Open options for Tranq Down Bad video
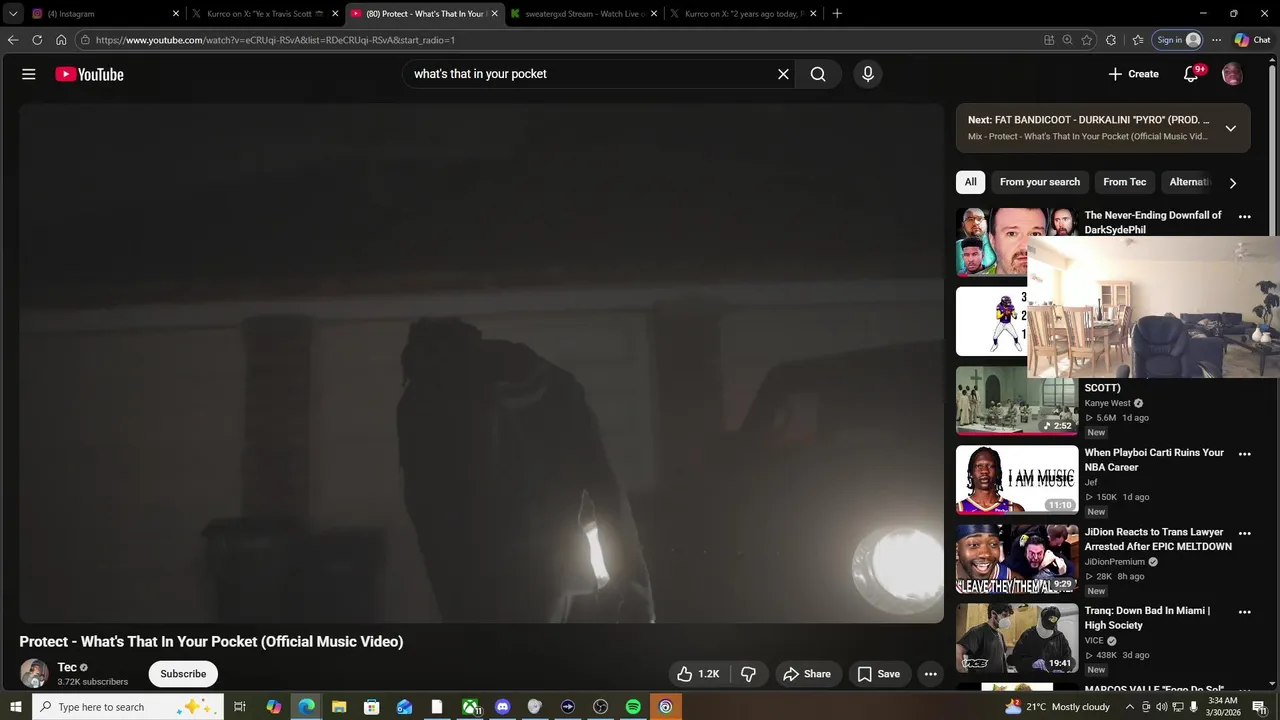This screenshot has height=720, width=1280. [1244, 612]
